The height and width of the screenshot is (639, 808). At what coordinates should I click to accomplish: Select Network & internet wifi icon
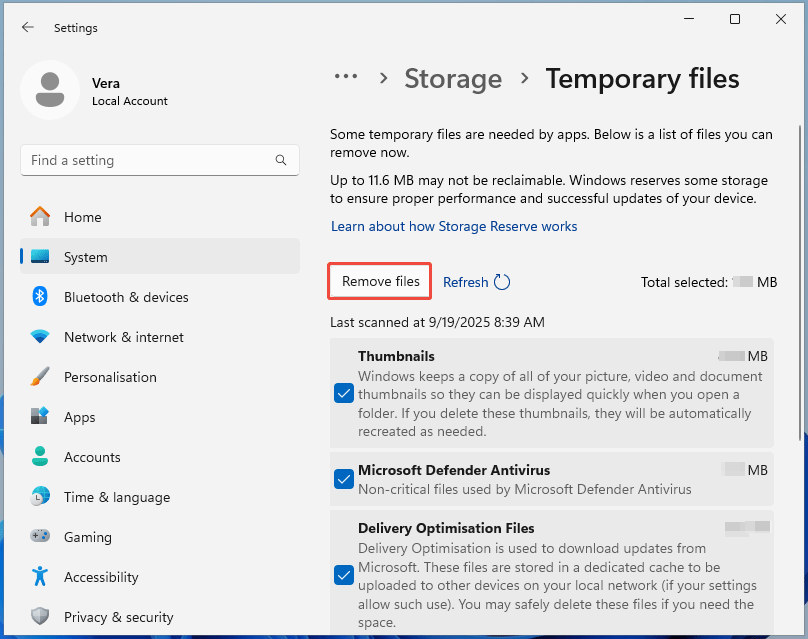tap(40, 337)
